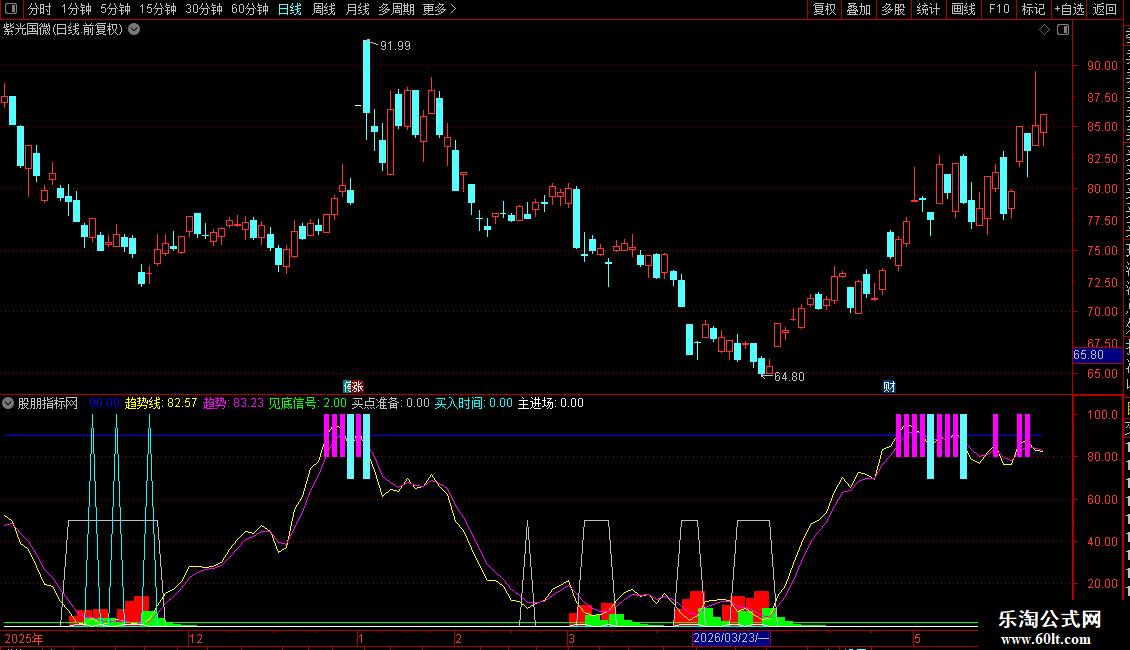Select the 日线 daily tab
Image resolution: width=1130 pixels, height=650 pixels.
pos(290,9)
